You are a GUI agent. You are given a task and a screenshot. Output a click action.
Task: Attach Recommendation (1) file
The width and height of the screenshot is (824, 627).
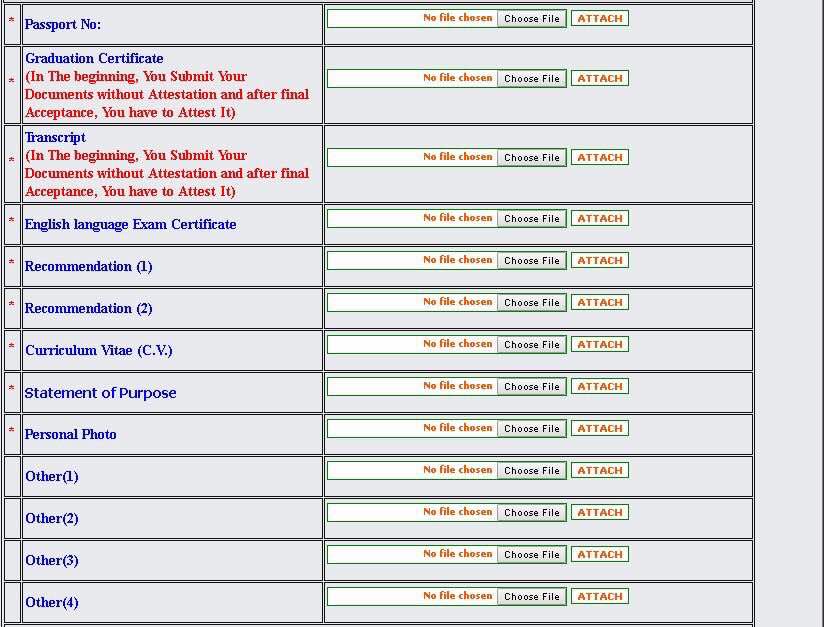600,260
